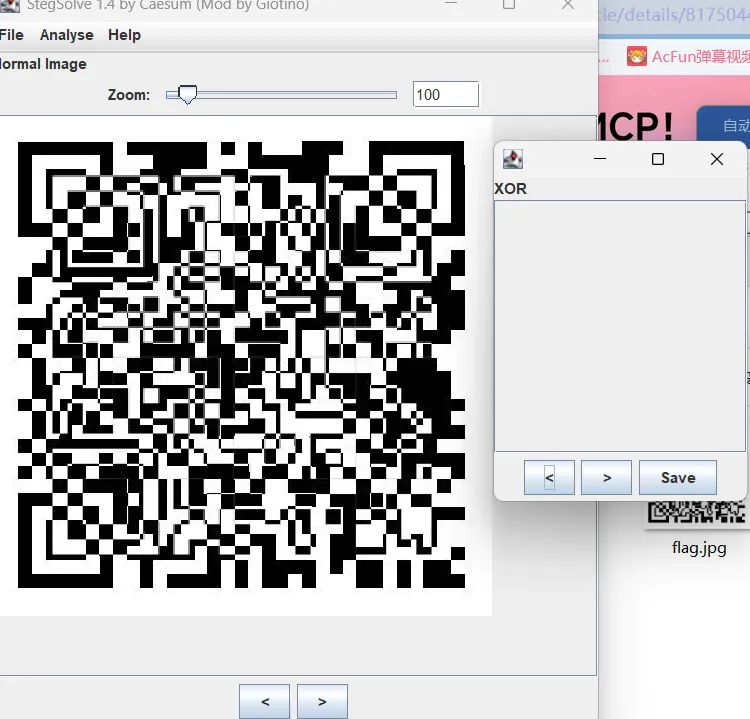Save the XOR combined image
750x719 pixels.
678,477
